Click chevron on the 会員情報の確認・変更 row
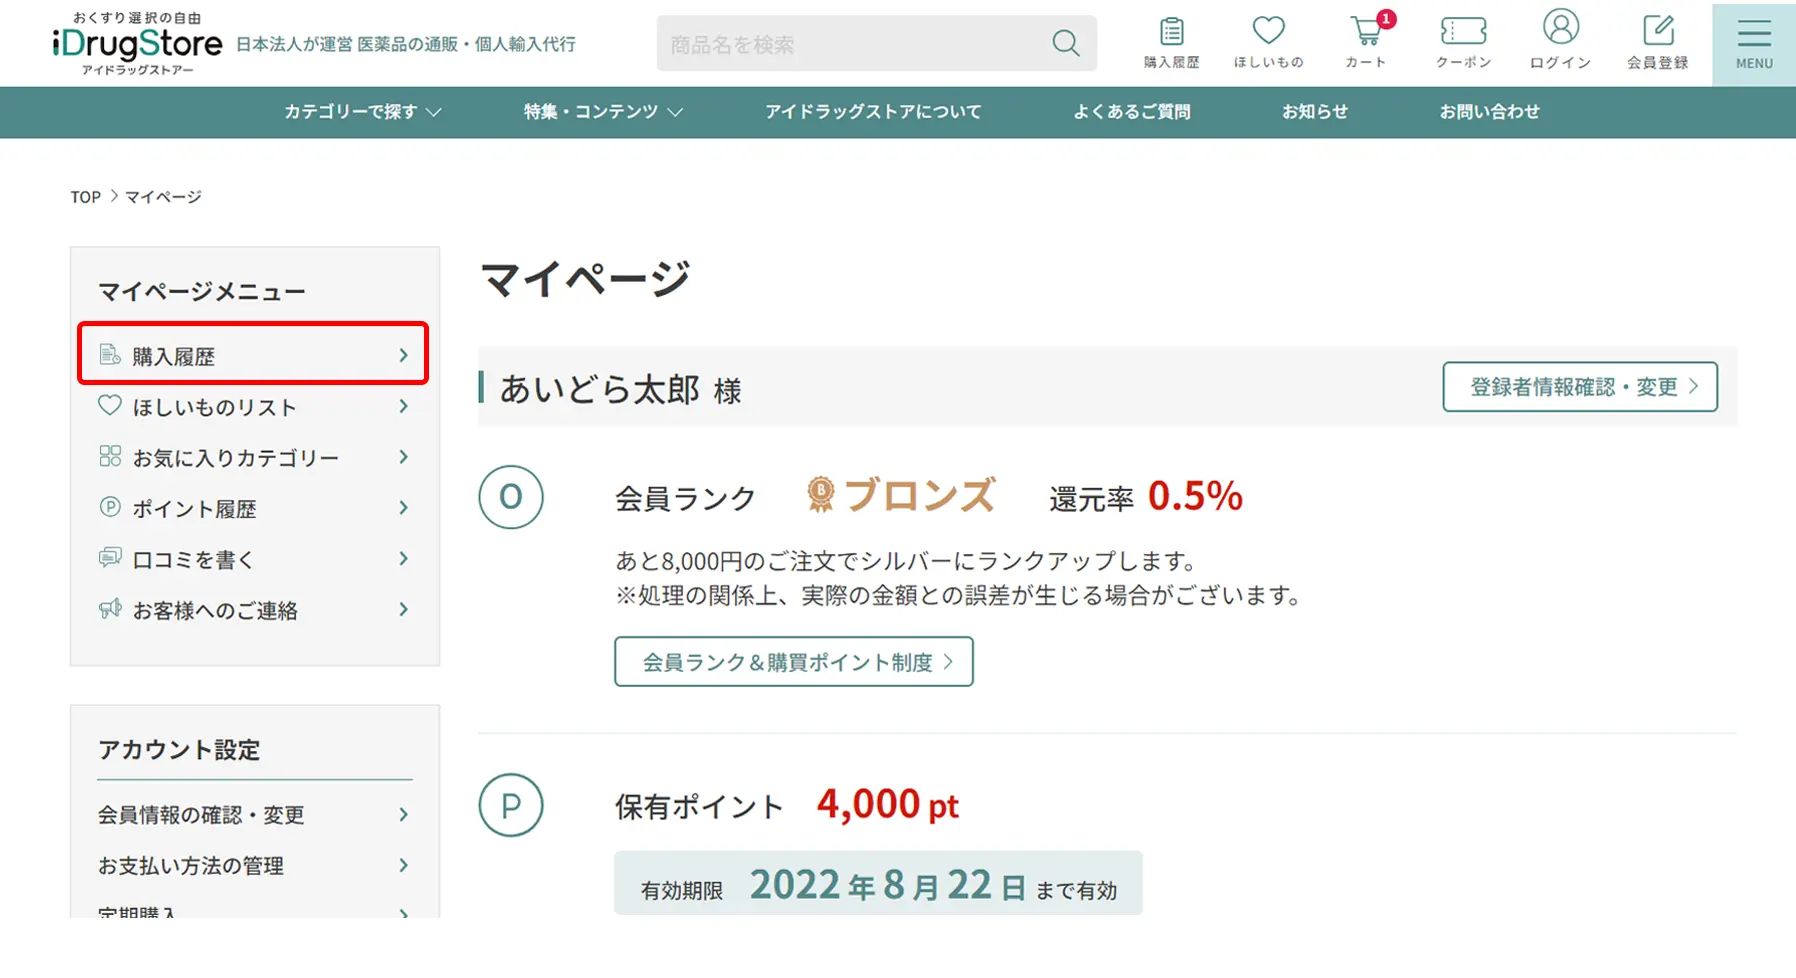The height and width of the screenshot is (978, 1796). (404, 814)
